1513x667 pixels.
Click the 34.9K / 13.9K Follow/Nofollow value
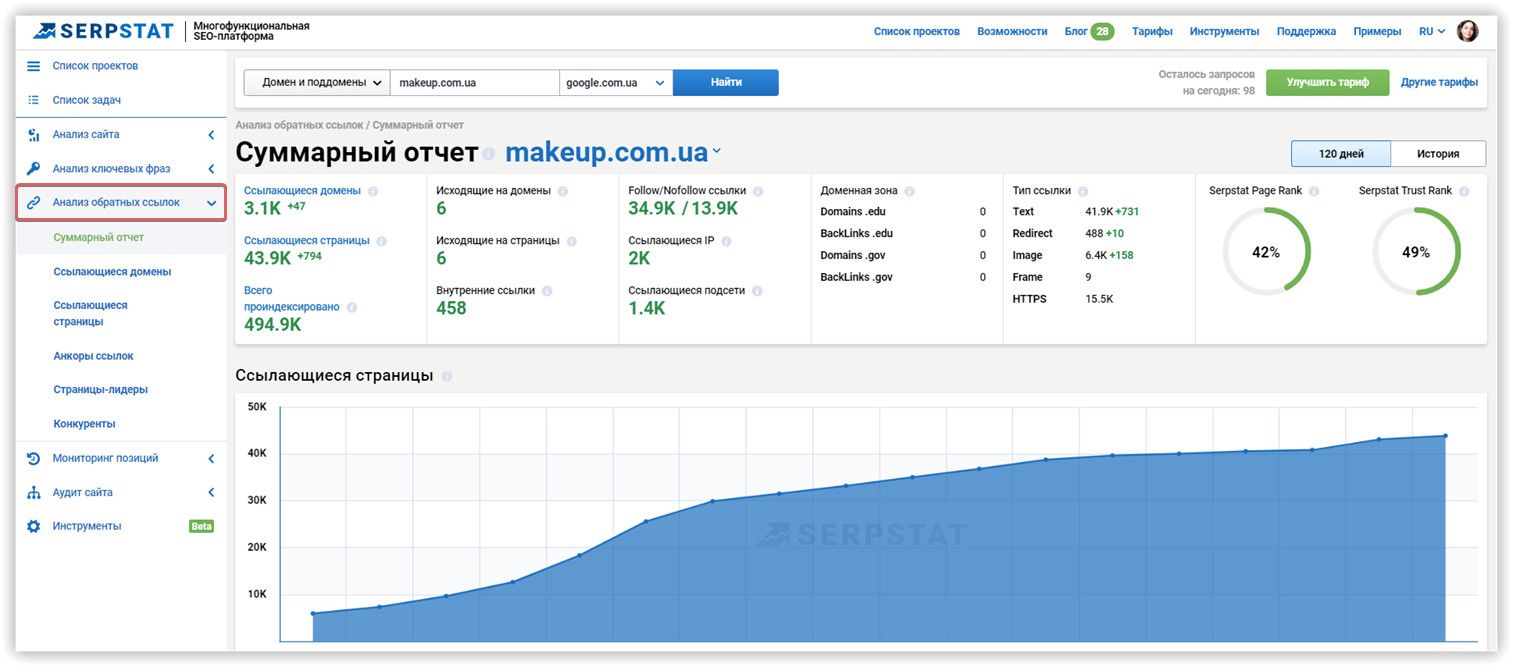pyautogui.click(x=683, y=208)
